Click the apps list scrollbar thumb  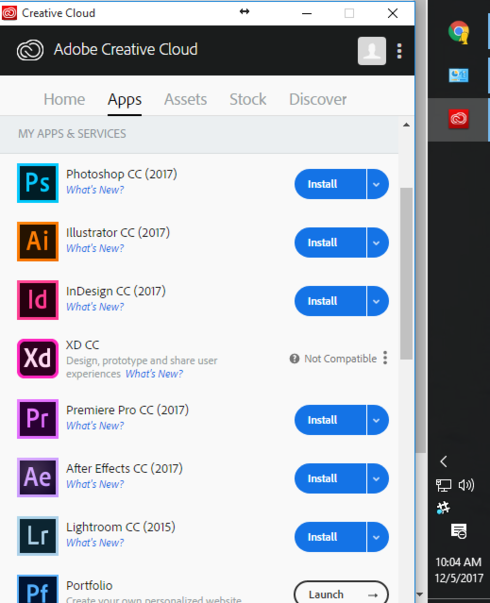coord(406,273)
